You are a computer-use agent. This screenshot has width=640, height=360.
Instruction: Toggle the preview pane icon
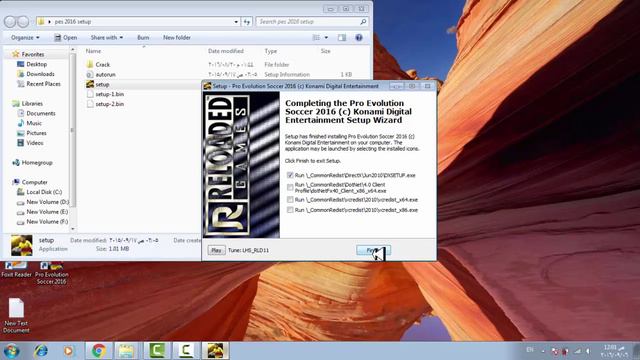pos(342,38)
